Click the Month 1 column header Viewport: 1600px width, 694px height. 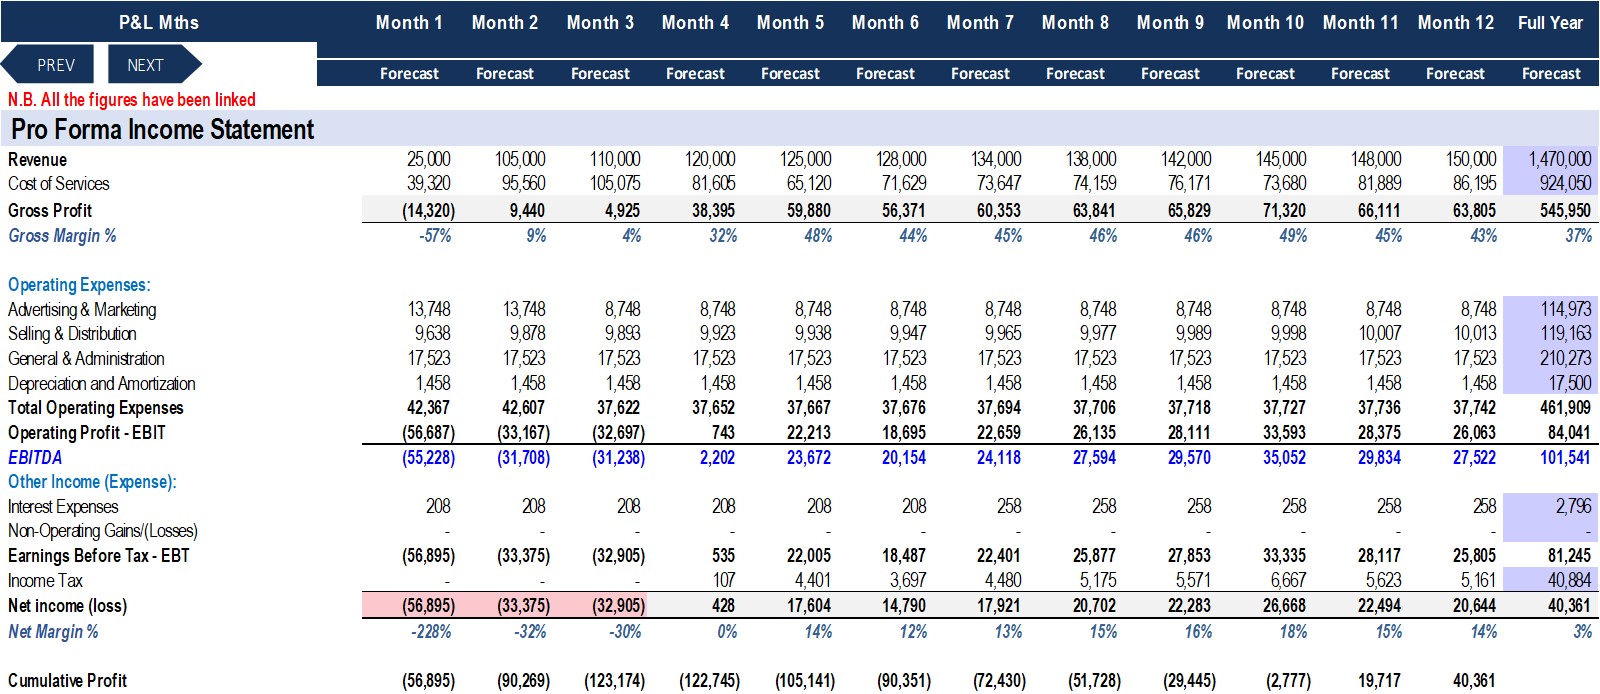pyautogui.click(x=409, y=21)
